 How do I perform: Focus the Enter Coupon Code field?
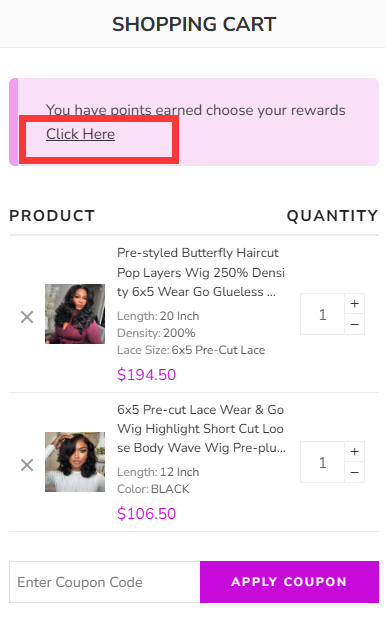(x=105, y=582)
